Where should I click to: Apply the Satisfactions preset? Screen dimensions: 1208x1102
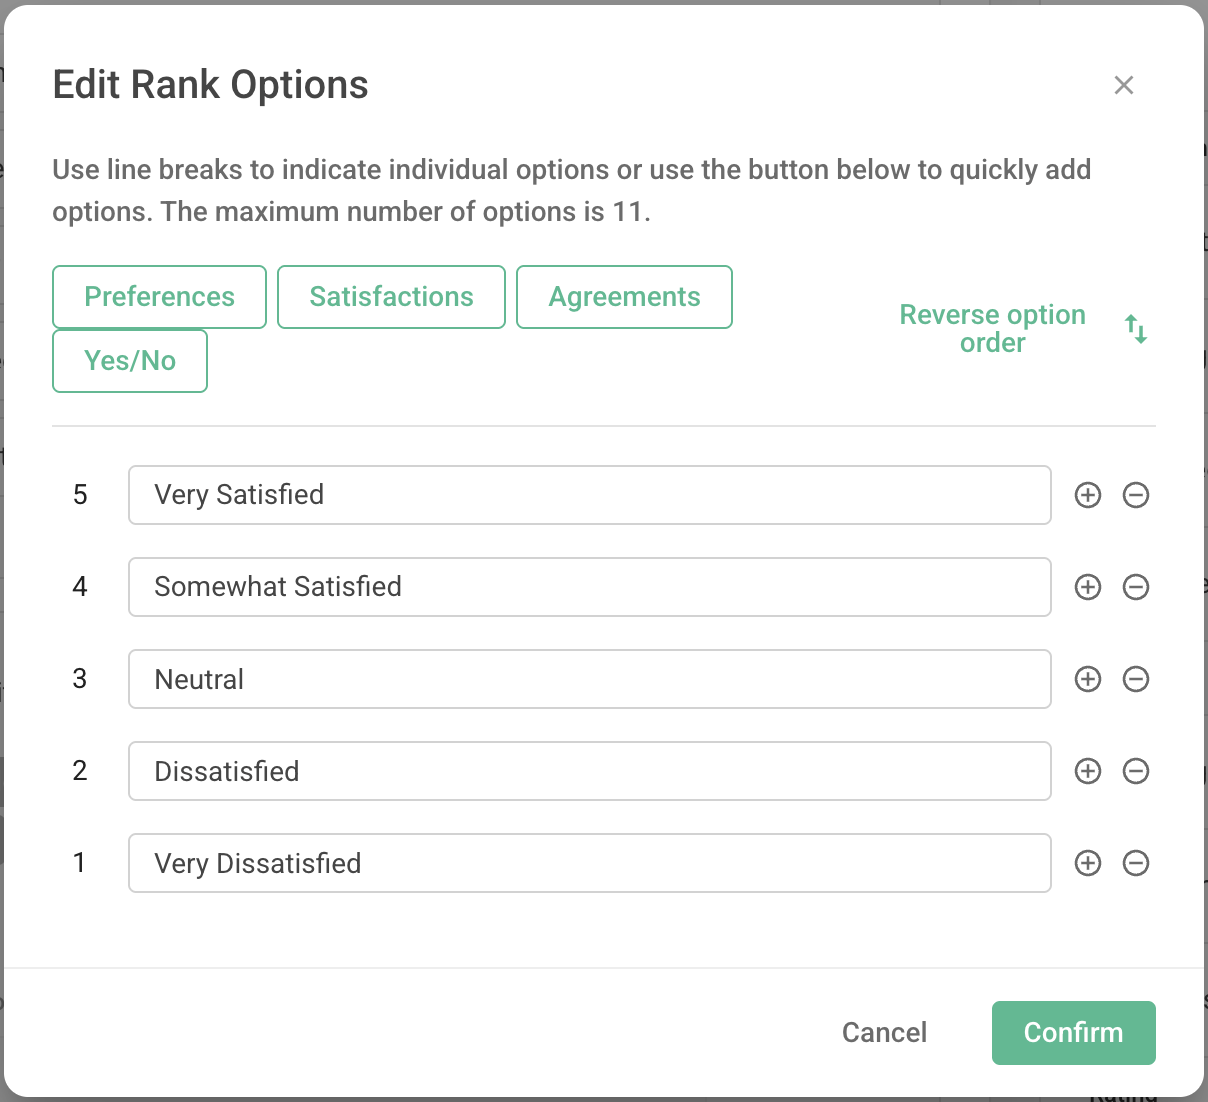(x=391, y=296)
